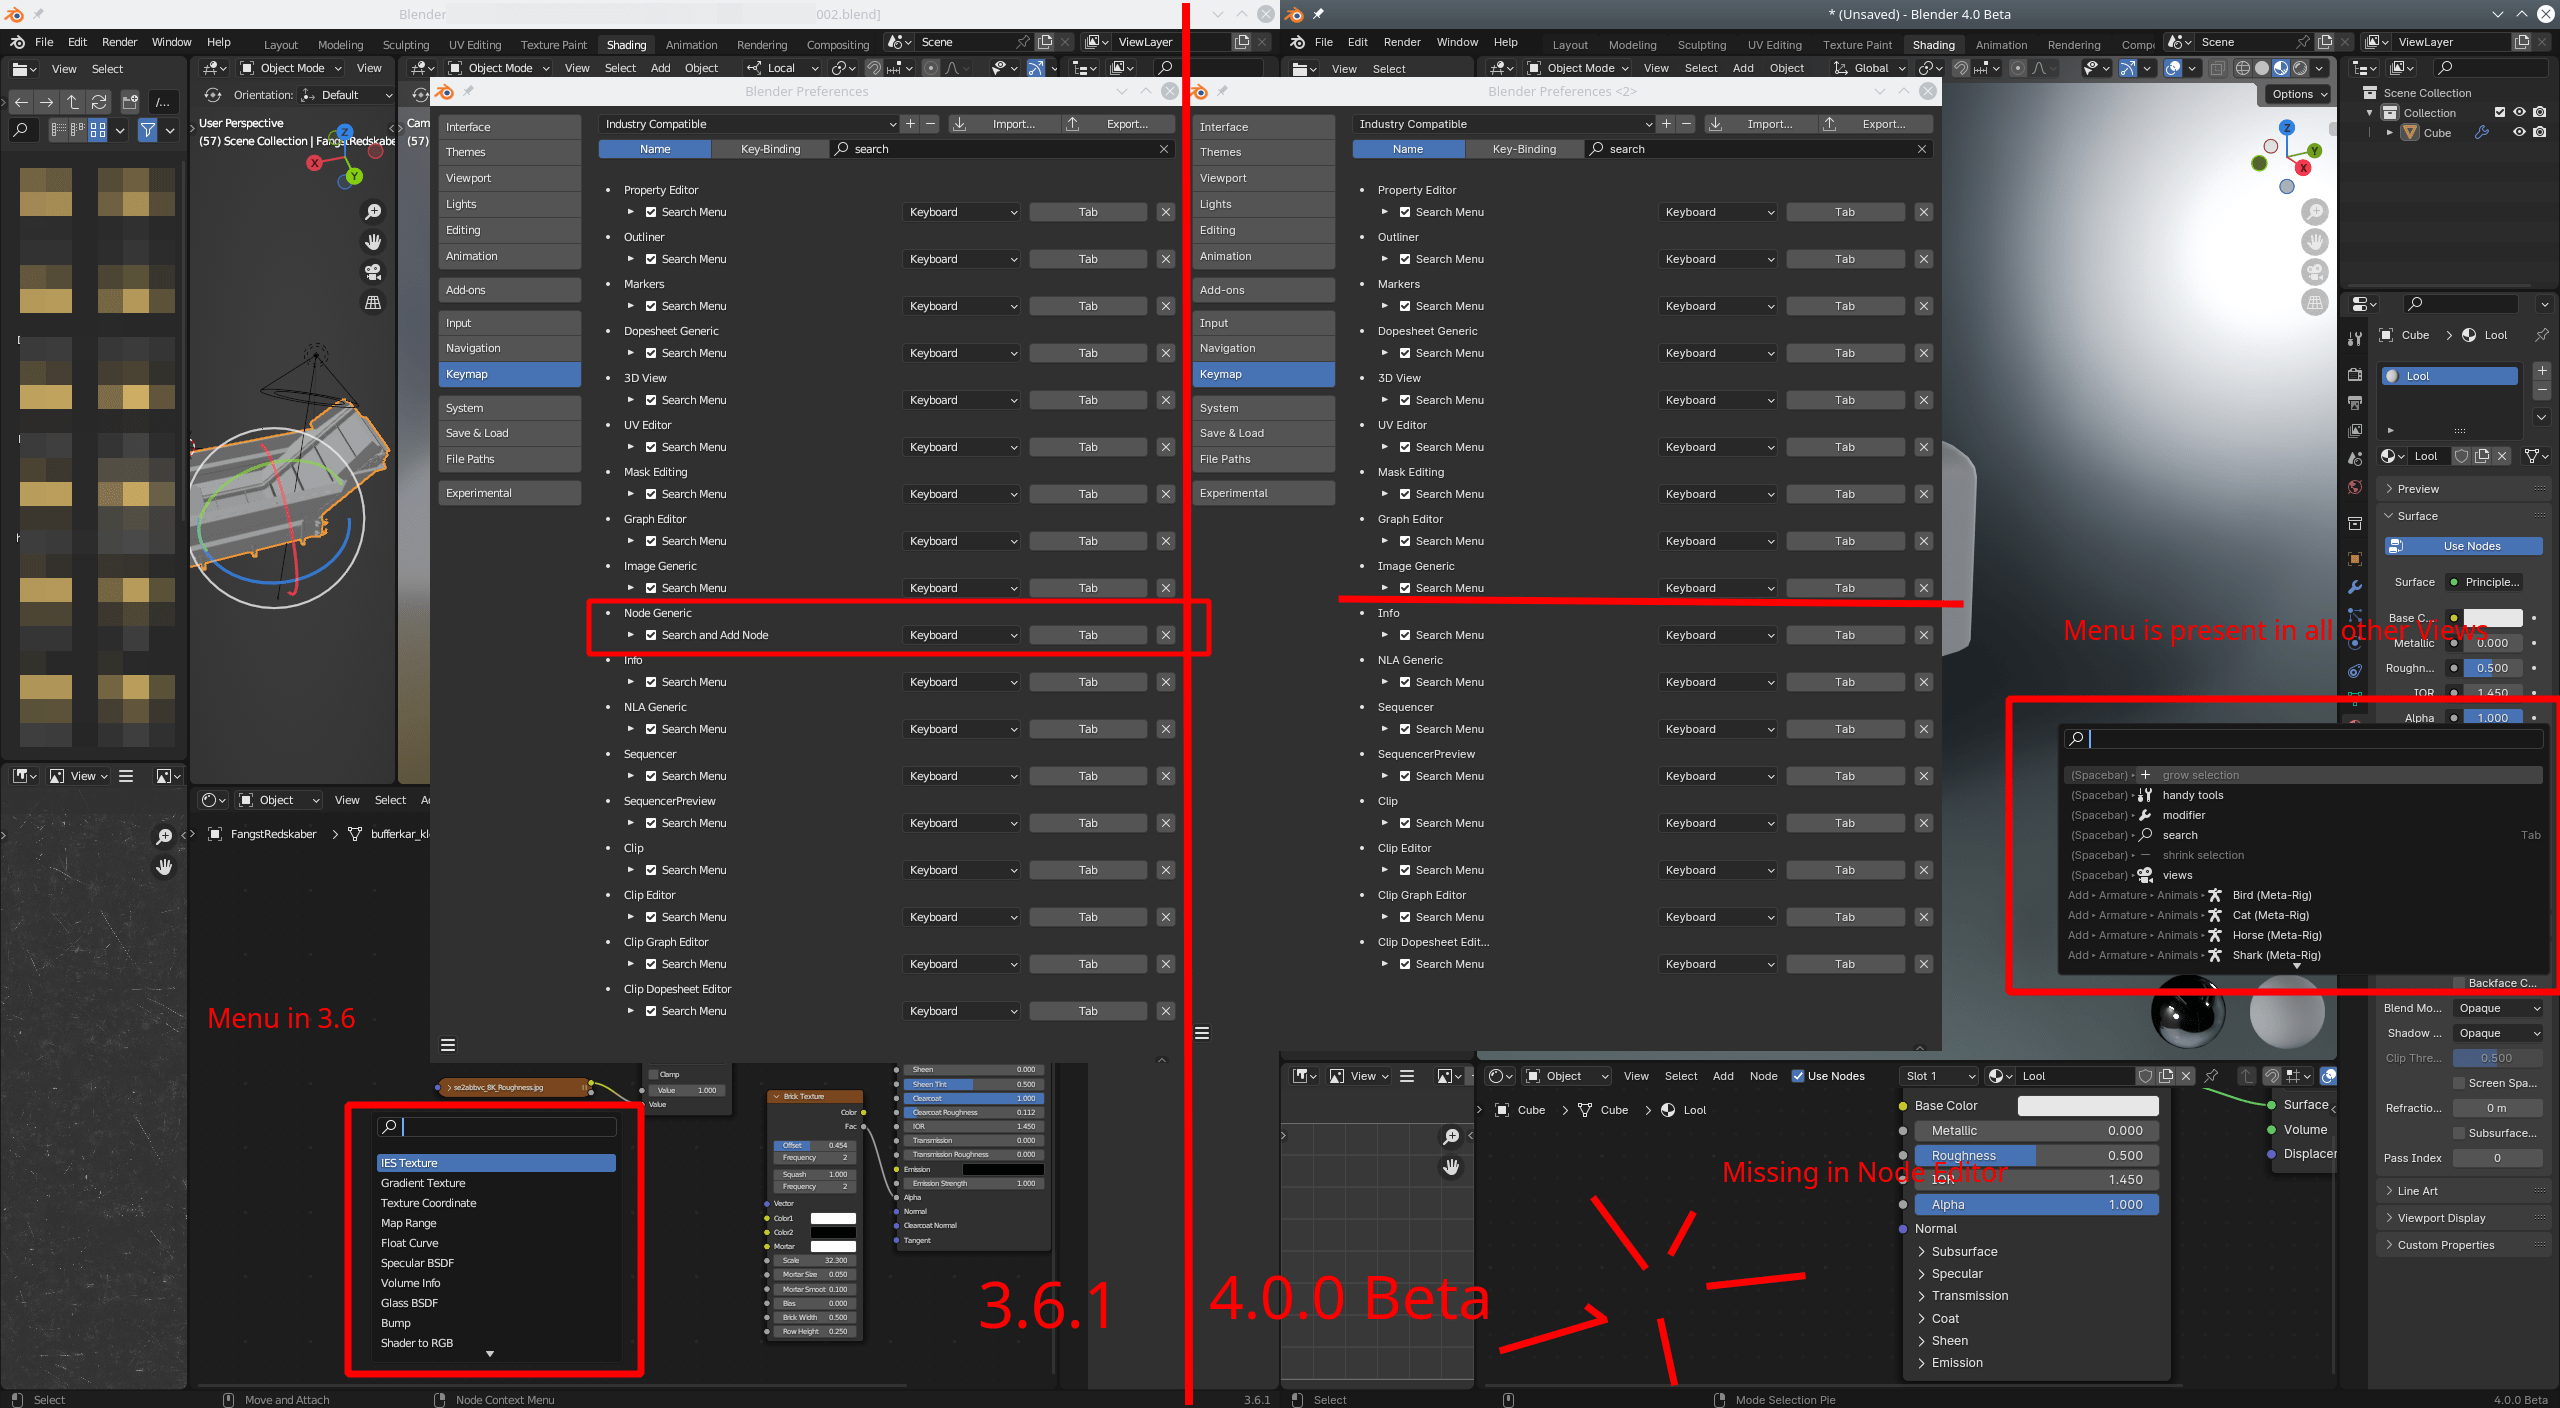Image resolution: width=2560 pixels, height=1408 pixels.
Task: Hide the Cube using the eye visibility toggle
Action: (x=2519, y=134)
